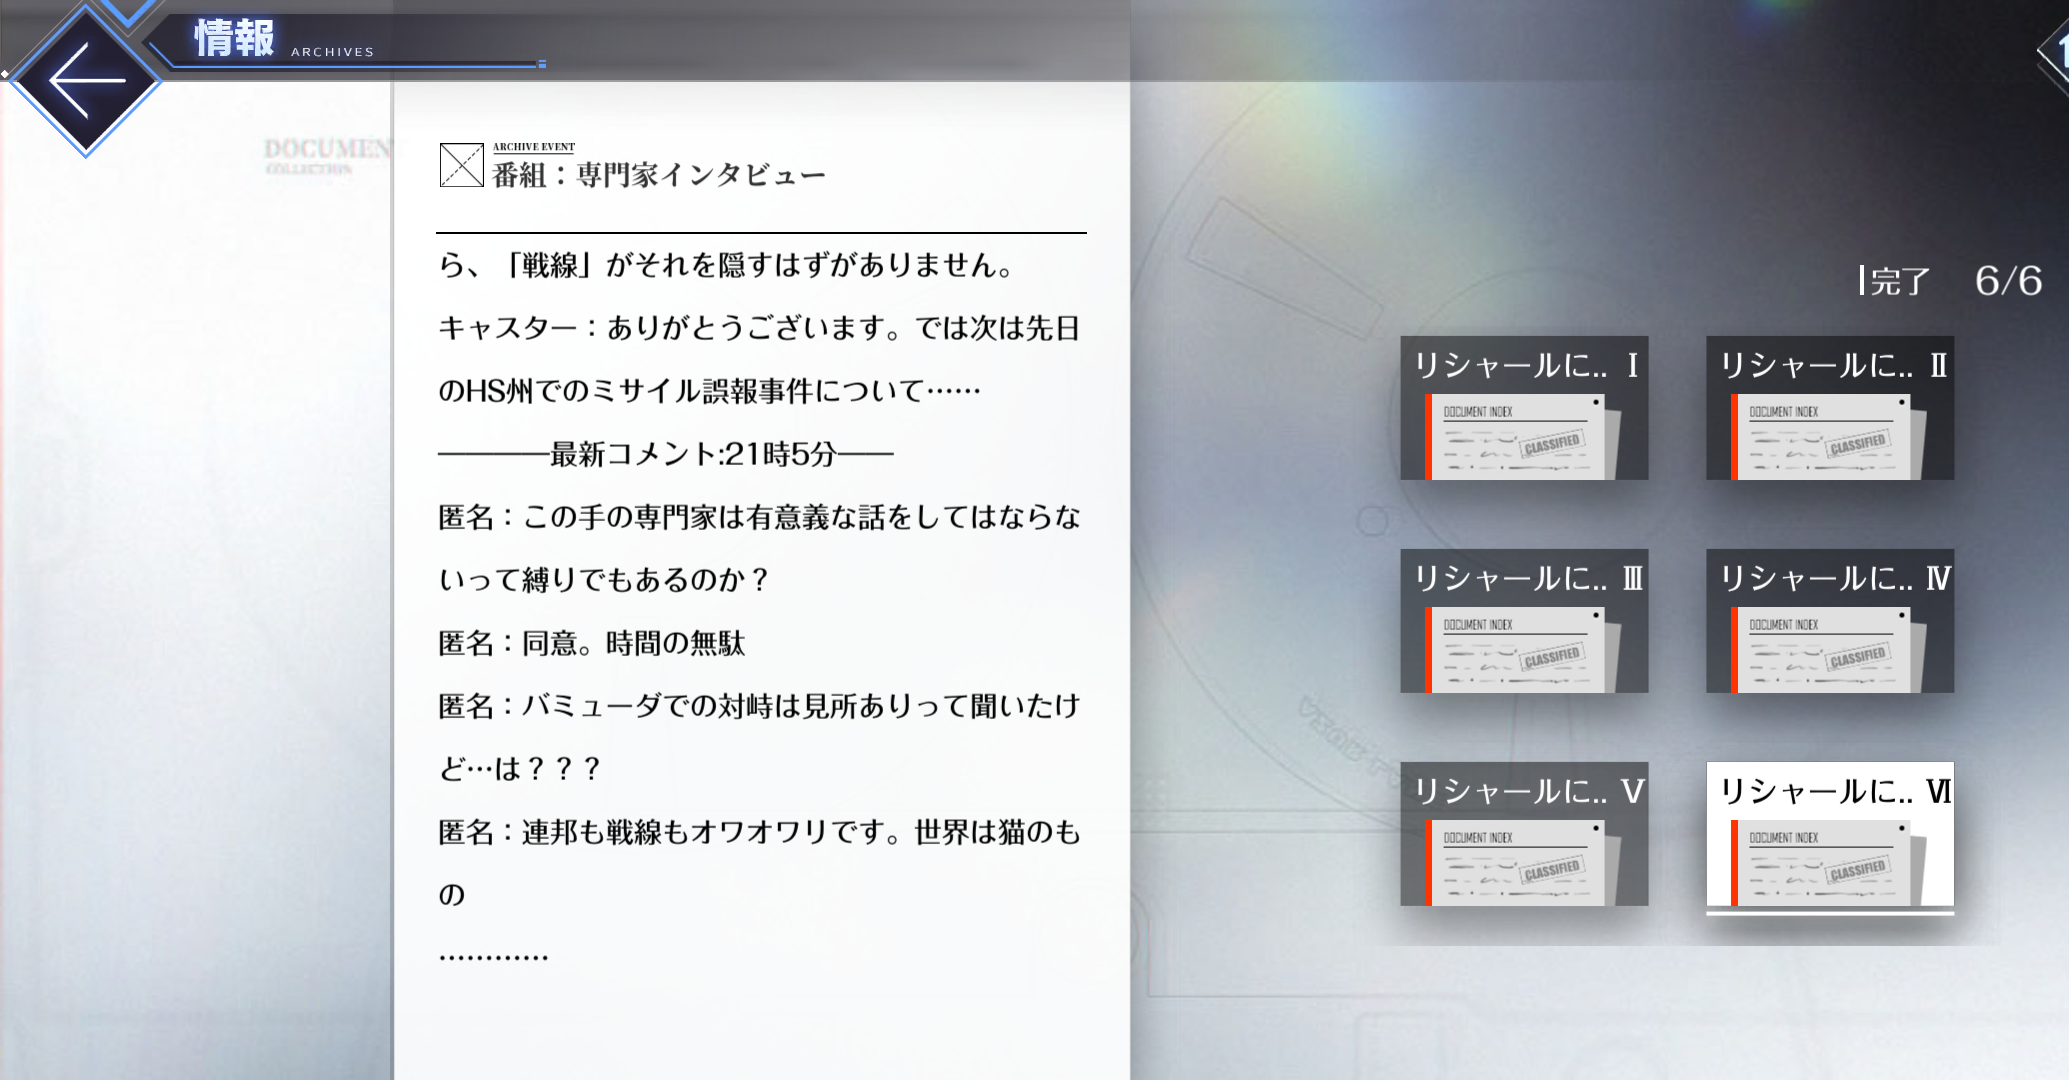Open classified document リシャールに.. Ⅰ
Viewport: 2069px width, 1080px height.
tap(1524, 408)
